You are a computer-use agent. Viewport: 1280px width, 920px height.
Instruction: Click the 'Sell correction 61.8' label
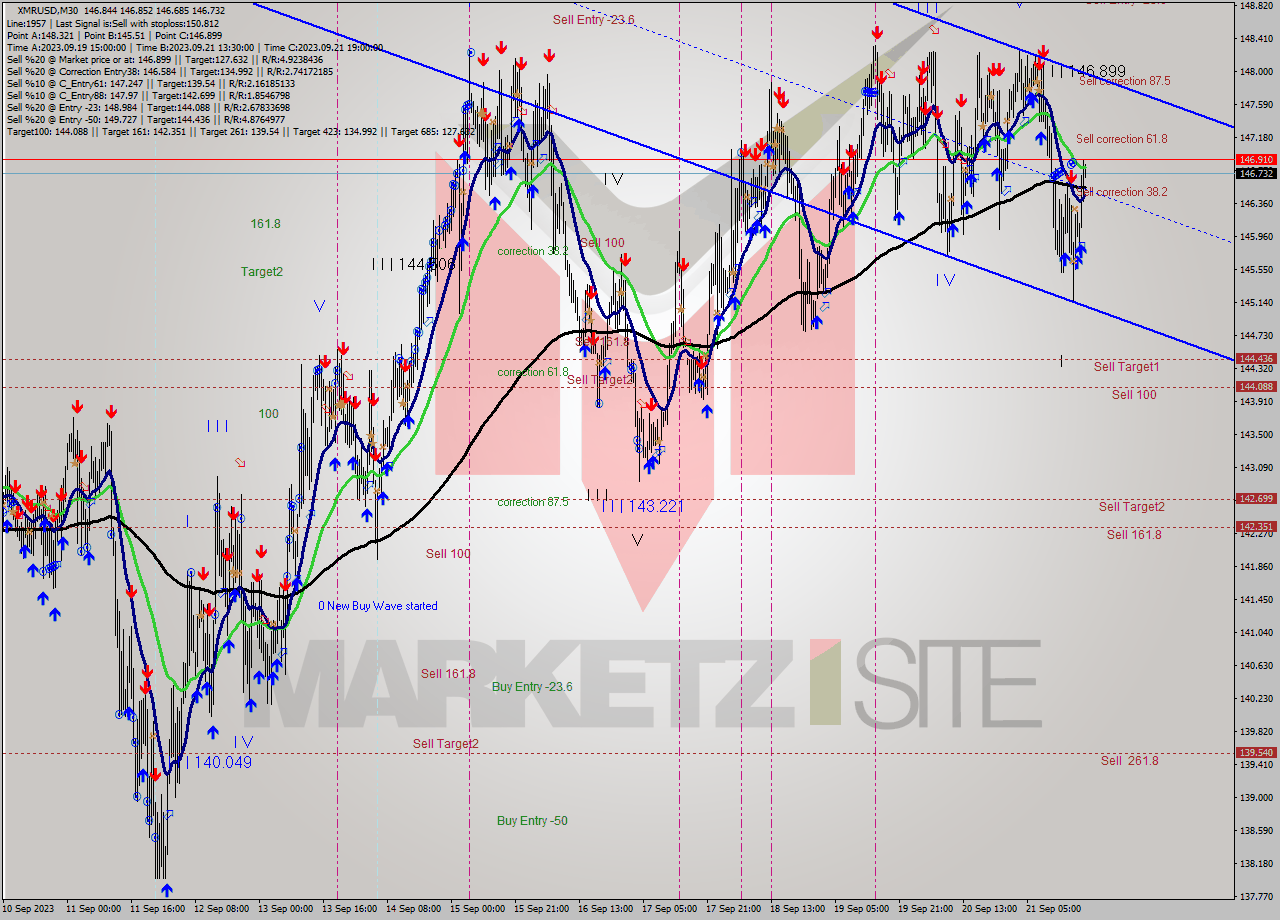pyautogui.click(x=1121, y=139)
